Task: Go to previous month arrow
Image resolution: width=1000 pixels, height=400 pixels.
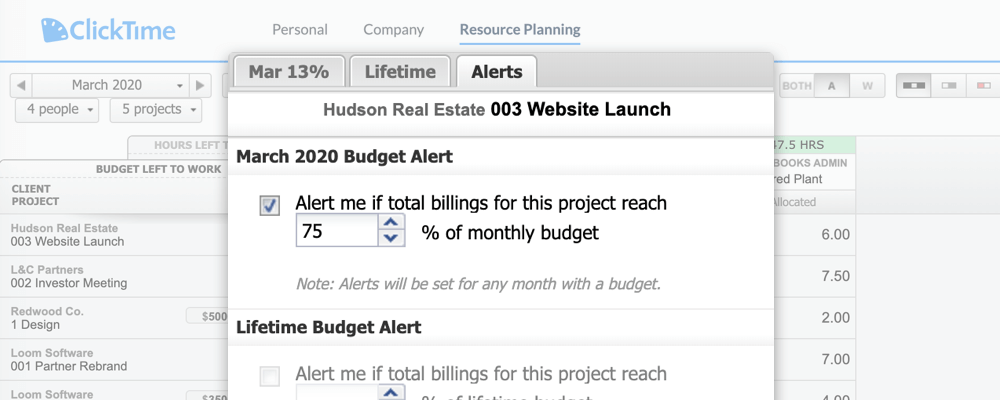Action: 22,85
